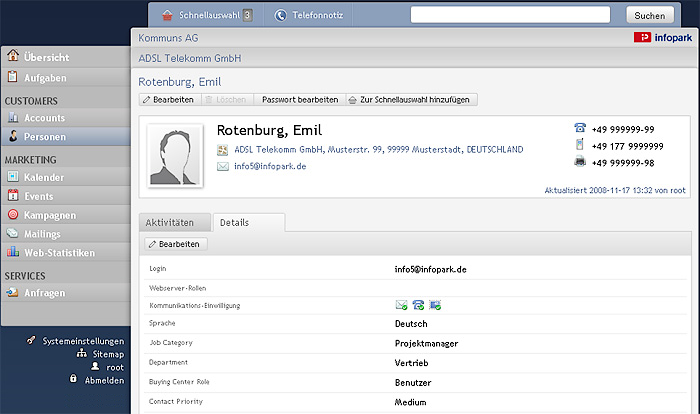The height and width of the screenshot is (414, 700).
Task: Click the Schnellauswahl basket icon
Action: (x=167, y=15)
